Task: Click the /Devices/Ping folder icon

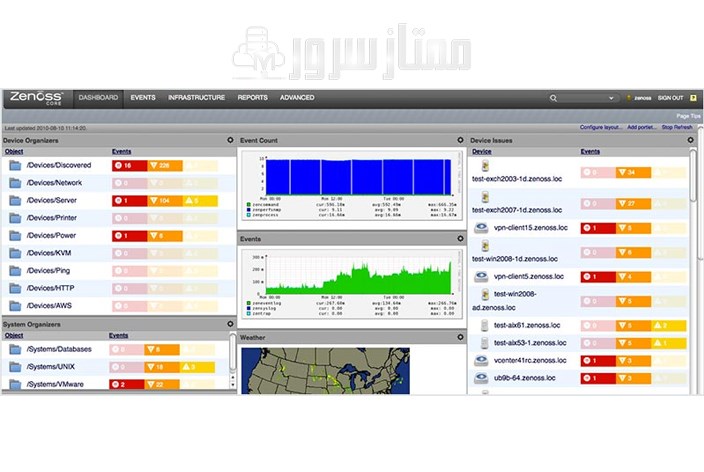Action: 15,271
